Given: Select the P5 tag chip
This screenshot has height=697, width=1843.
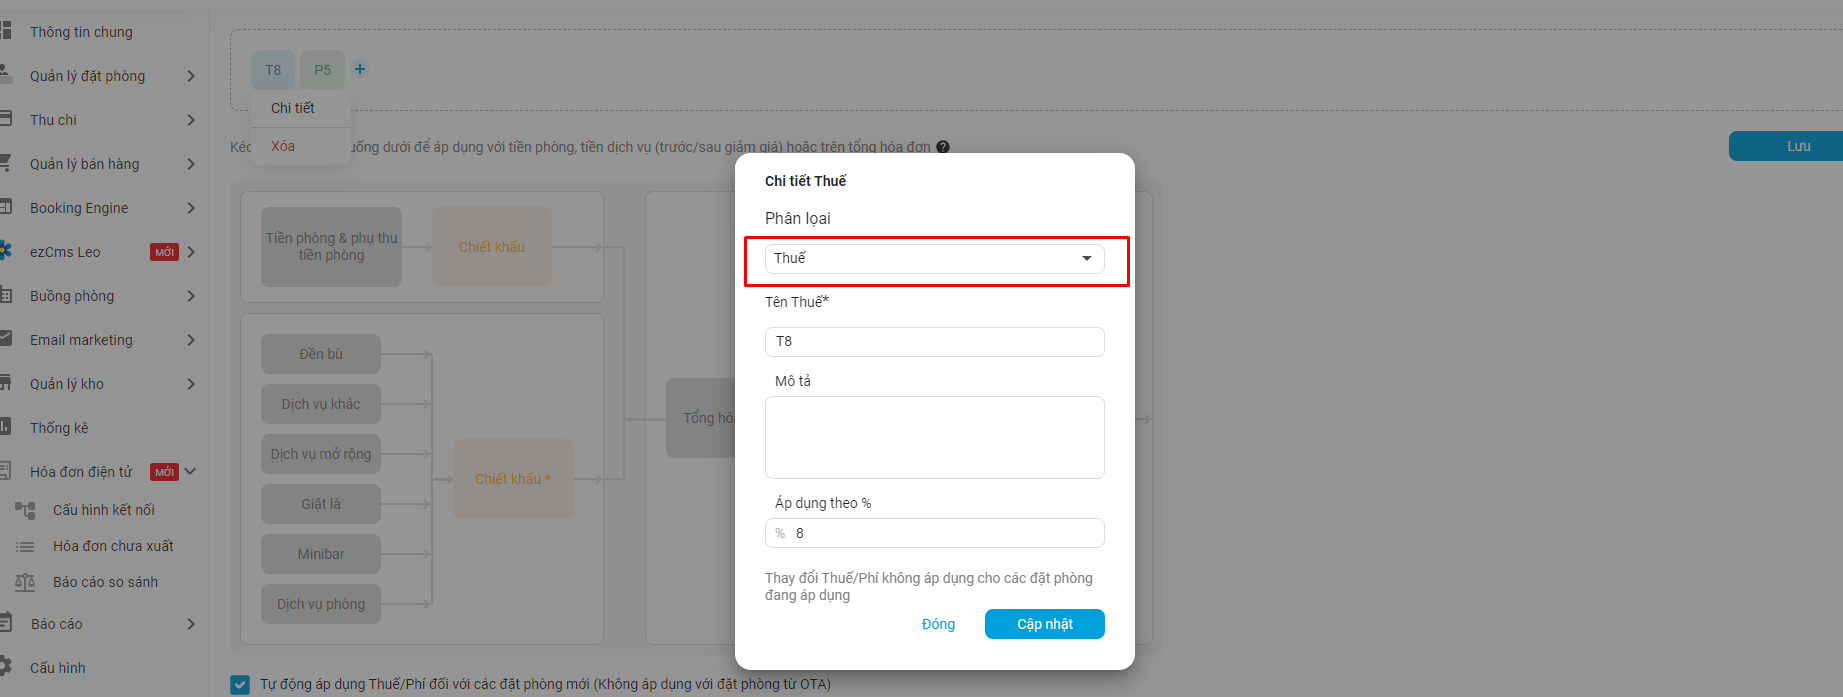Looking at the screenshot, I should tap(322, 70).
